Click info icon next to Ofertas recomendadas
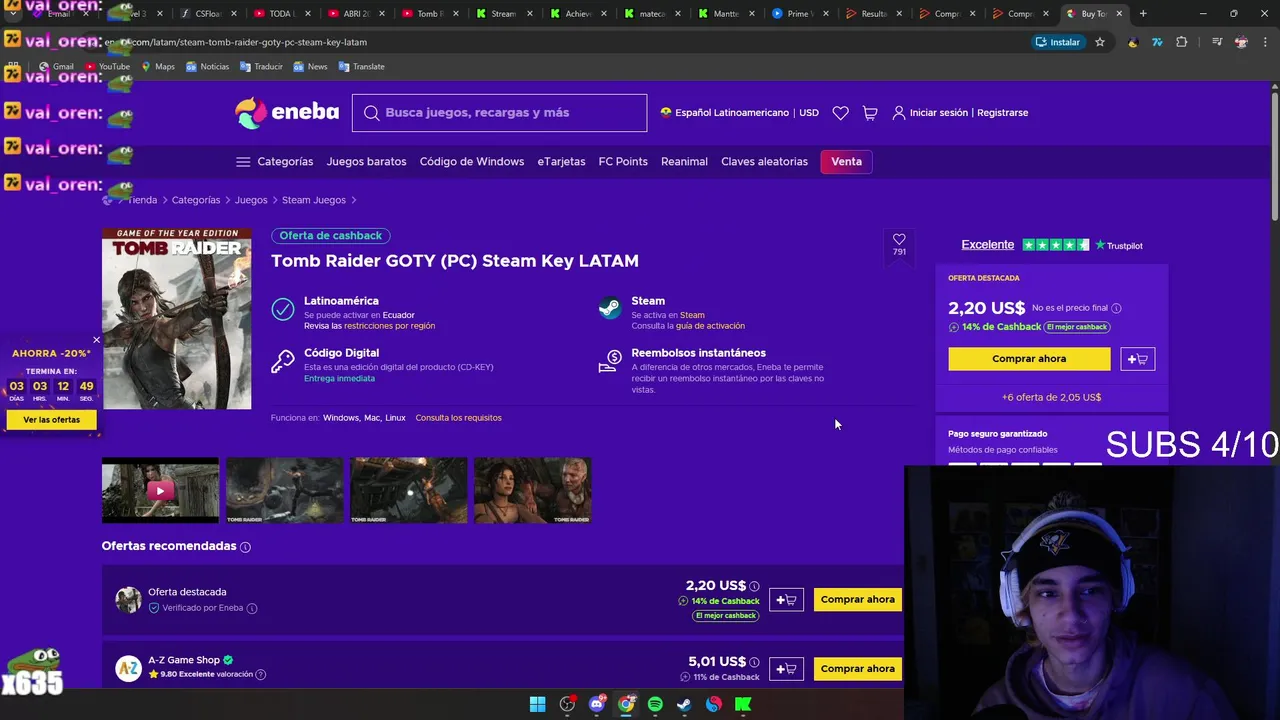Screen dimensions: 1280x720 click(x=245, y=547)
